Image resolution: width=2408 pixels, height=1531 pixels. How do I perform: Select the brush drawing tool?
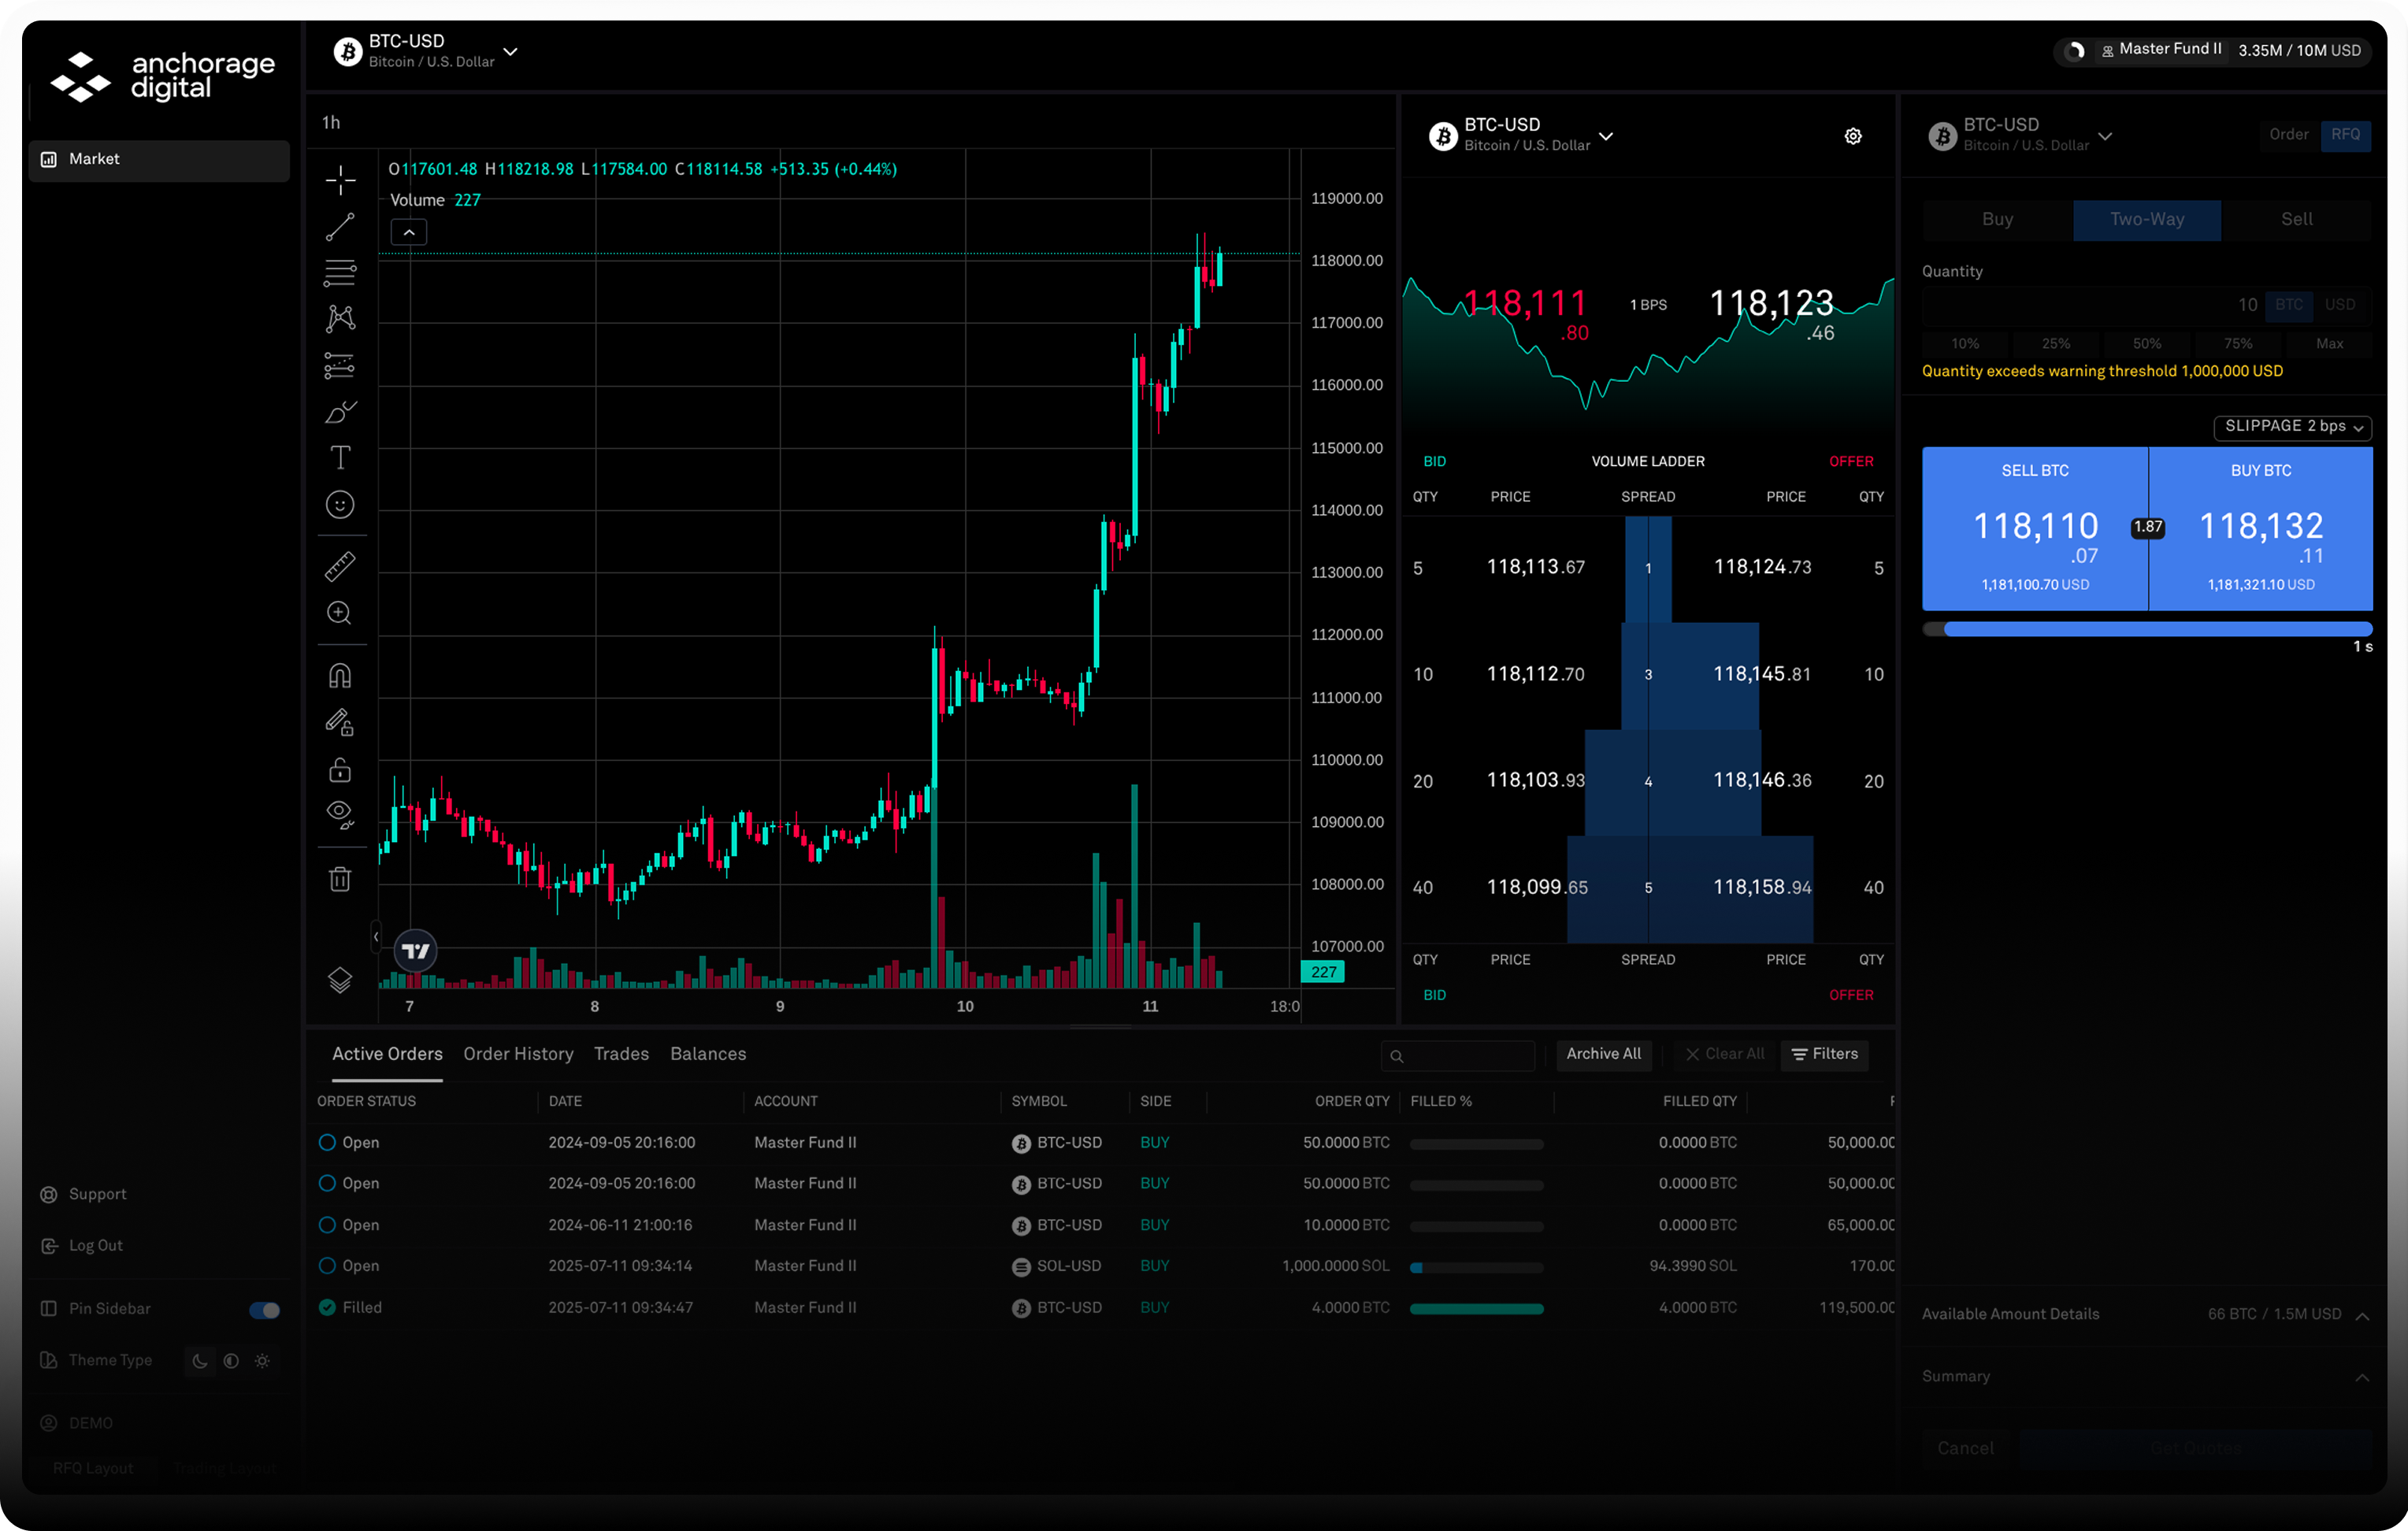pos(340,411)
